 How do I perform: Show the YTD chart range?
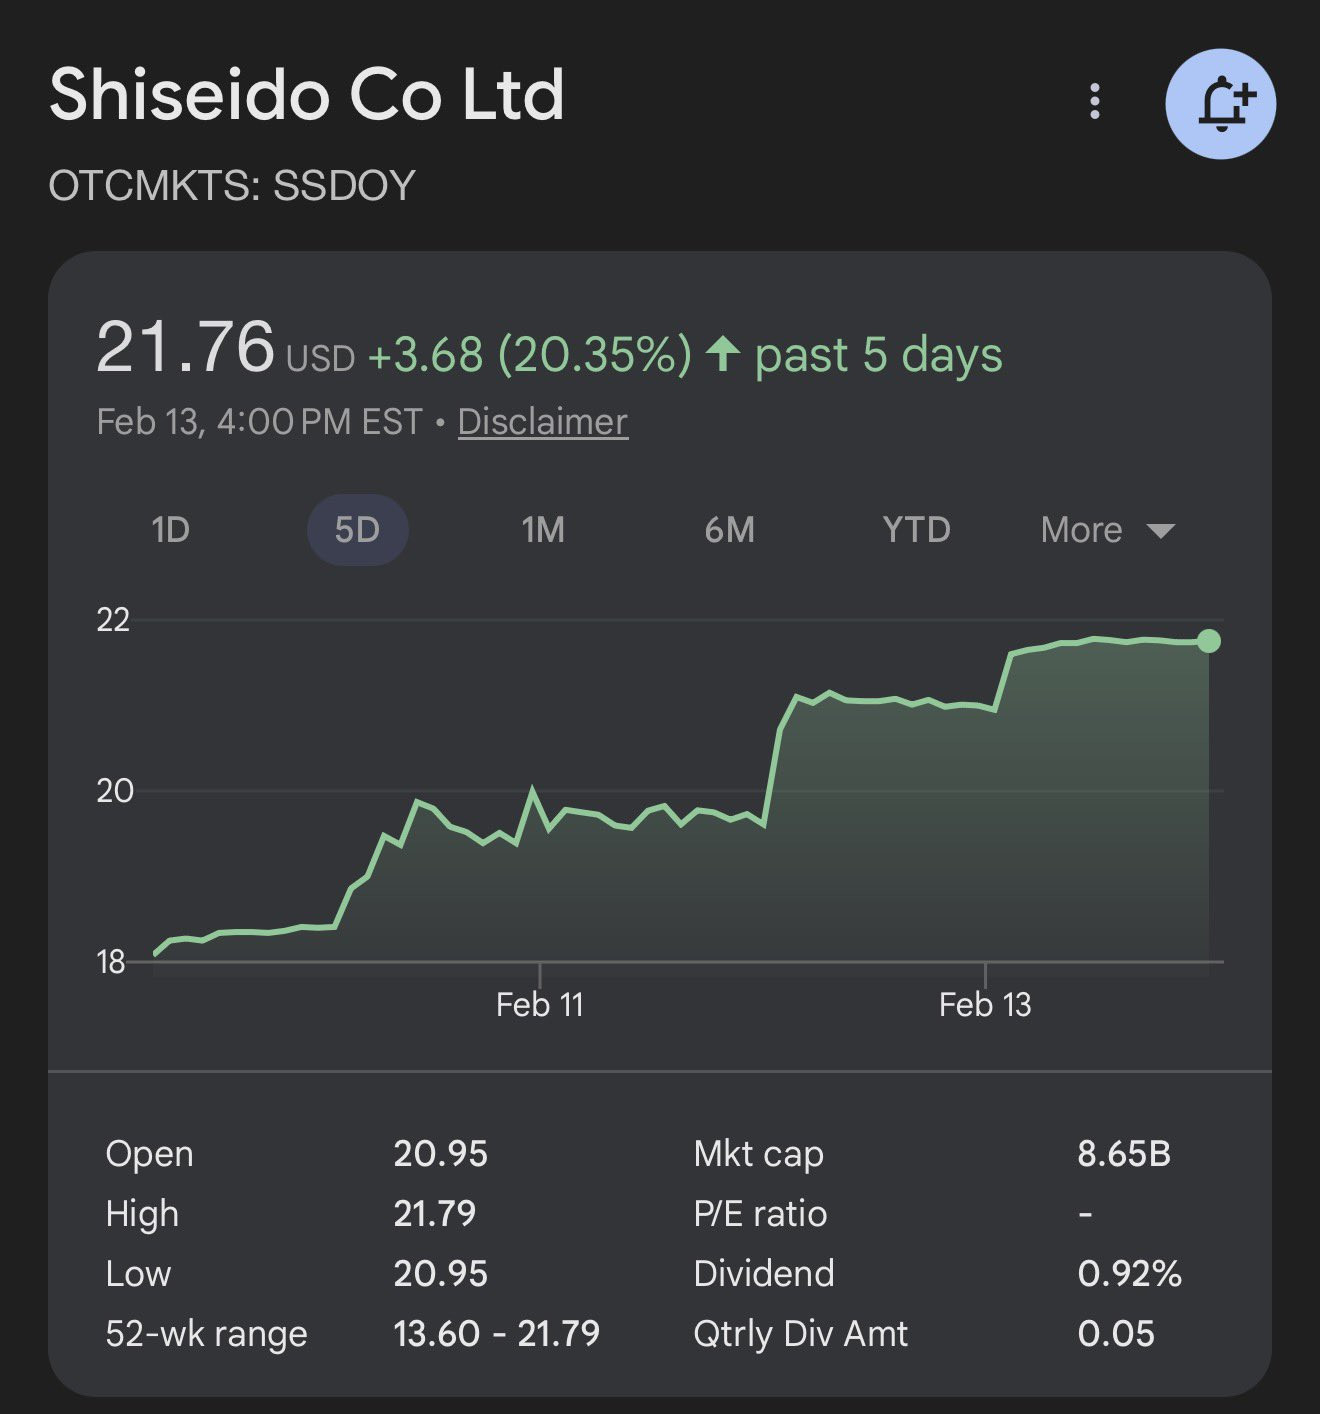click(916, 529)
